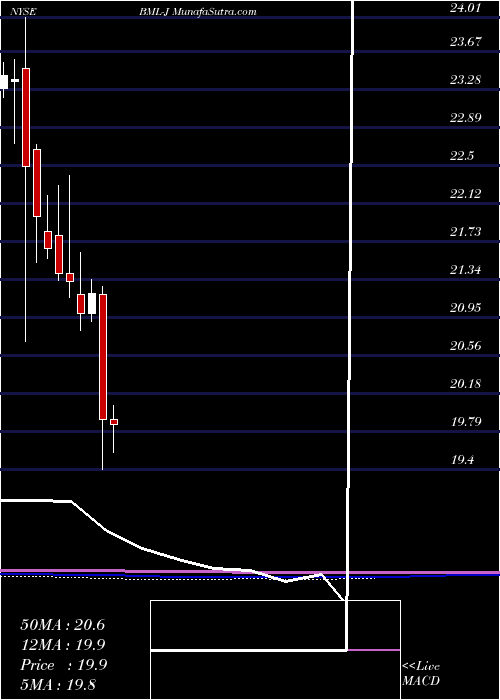Click the 20.95 price axis label
Viewport: 500px width, 700px height.
point(465,308)
